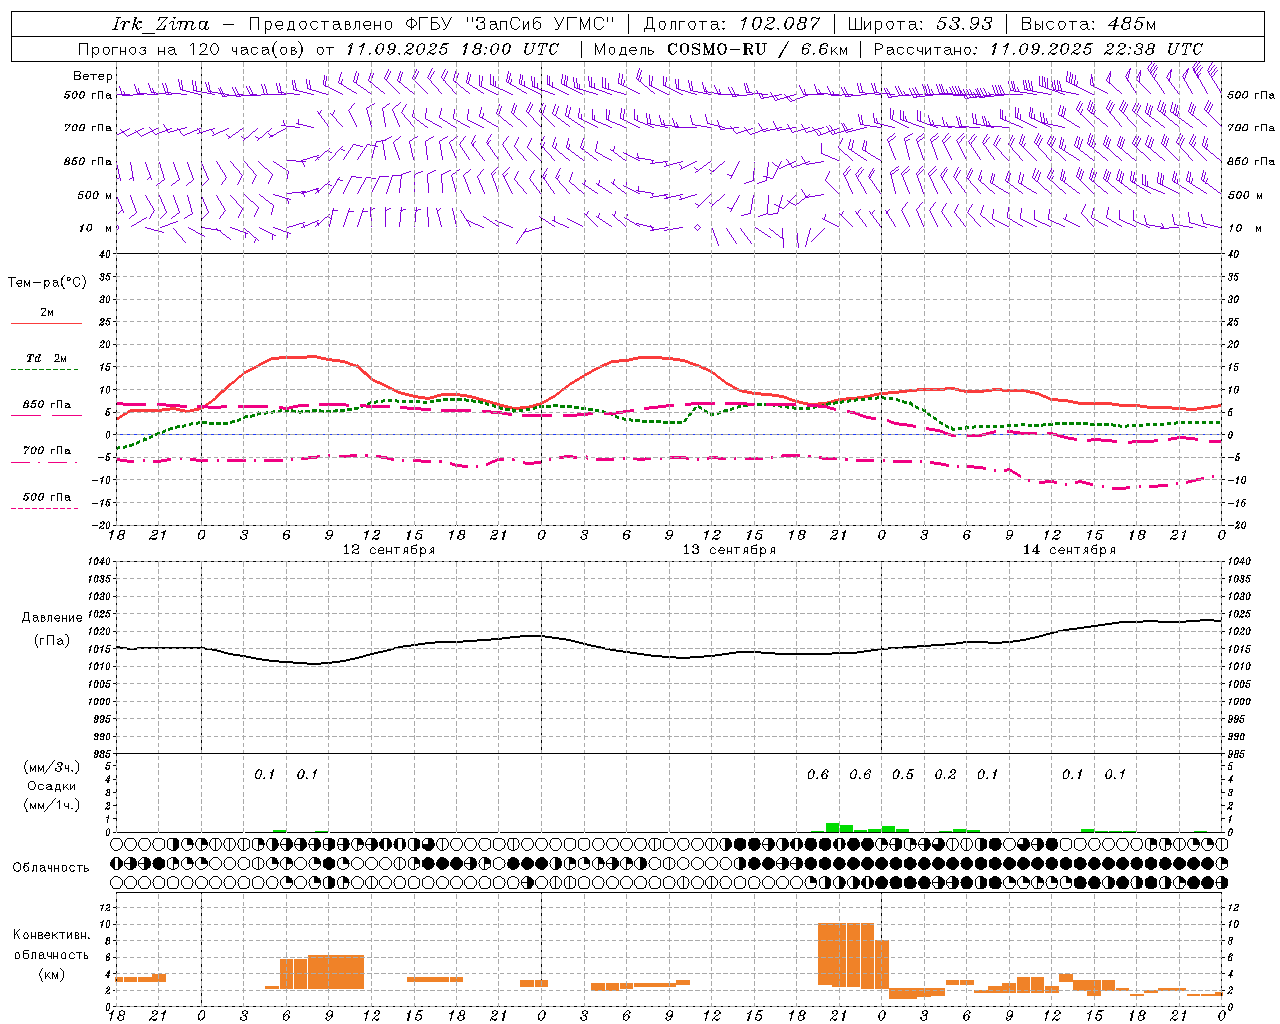Click the longitude value "Долгота: 102.087"
Screen dimensions: 1280x1024
click(x=732, y=24)
